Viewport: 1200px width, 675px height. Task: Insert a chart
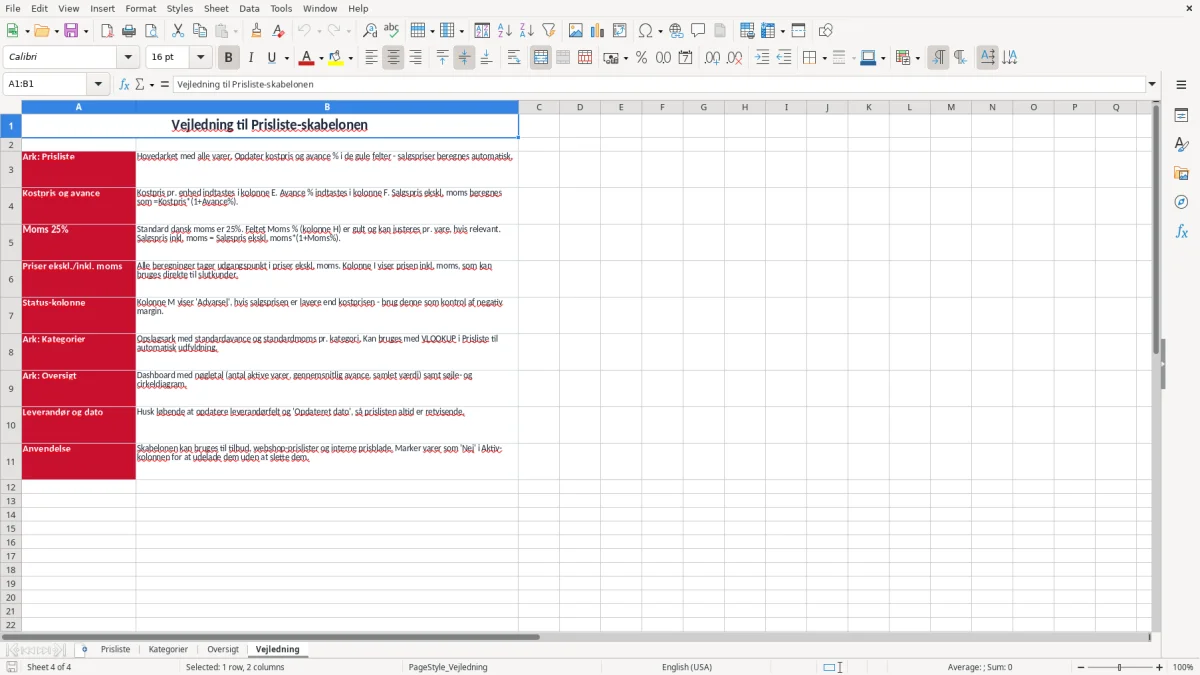pyautogui.click(x=598, y=31)
